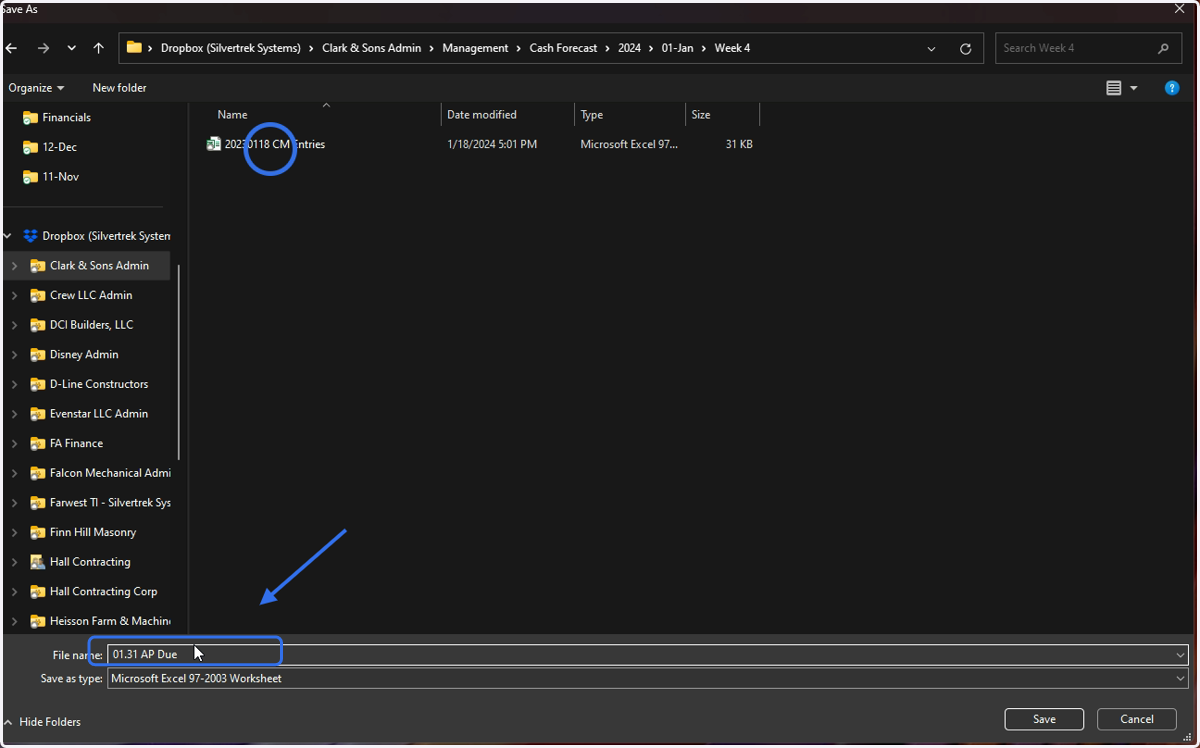Click the File name field containing 01.31 AP Due

[648, 655]
